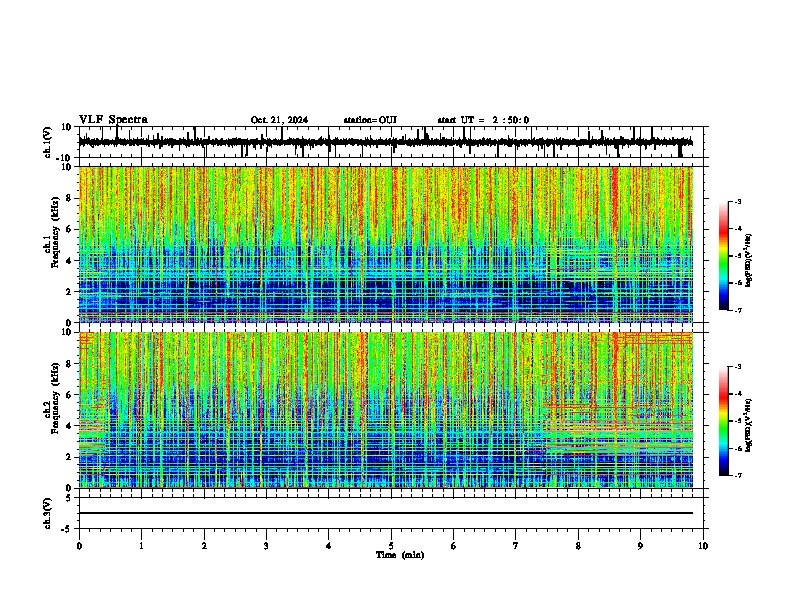Click the "ch.1(V)" waveform axis label
792x612 pixels.
tap(48, 142)
